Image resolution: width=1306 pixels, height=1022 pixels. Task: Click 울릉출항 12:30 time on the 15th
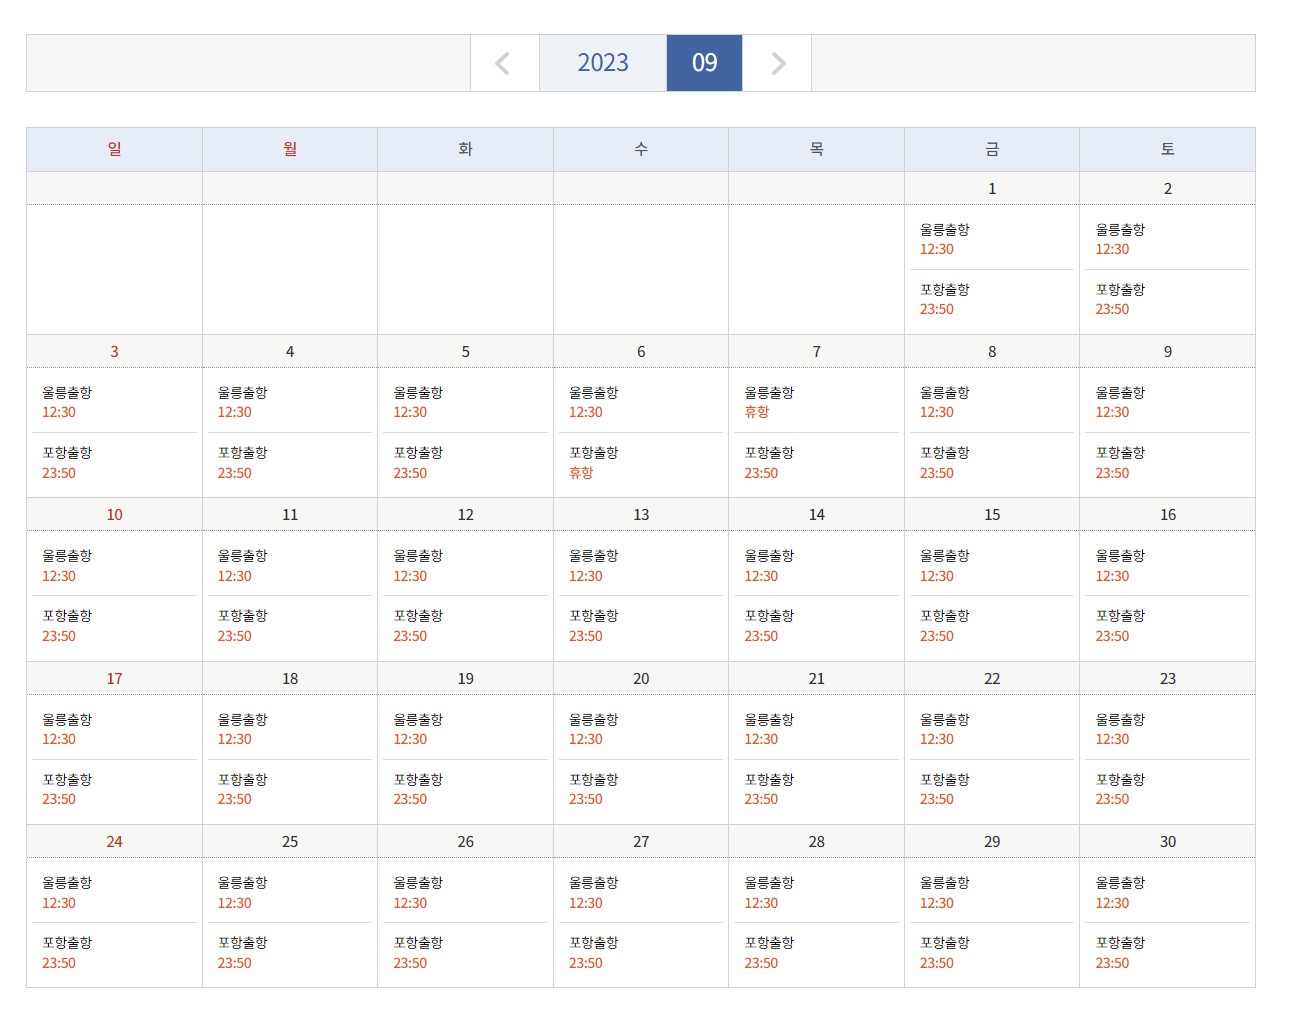pos(937,576)
